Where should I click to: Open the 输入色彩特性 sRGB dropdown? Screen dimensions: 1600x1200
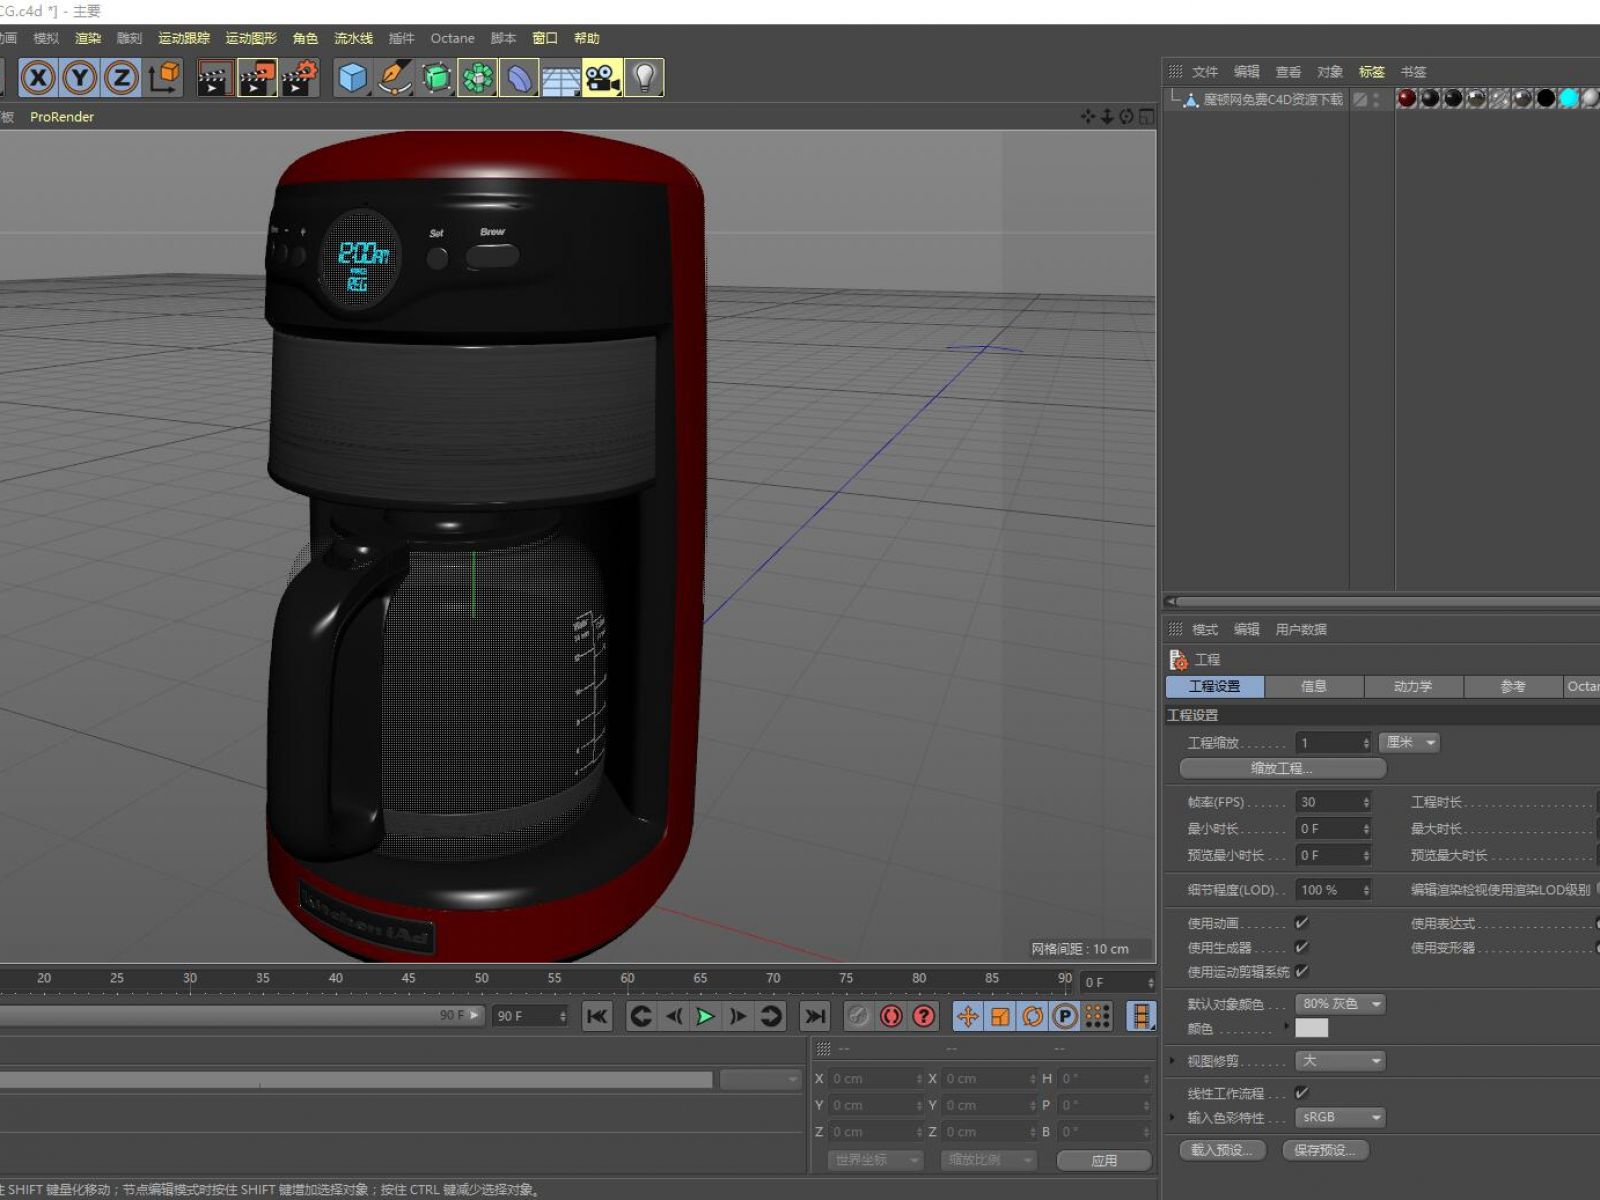1340,1117
